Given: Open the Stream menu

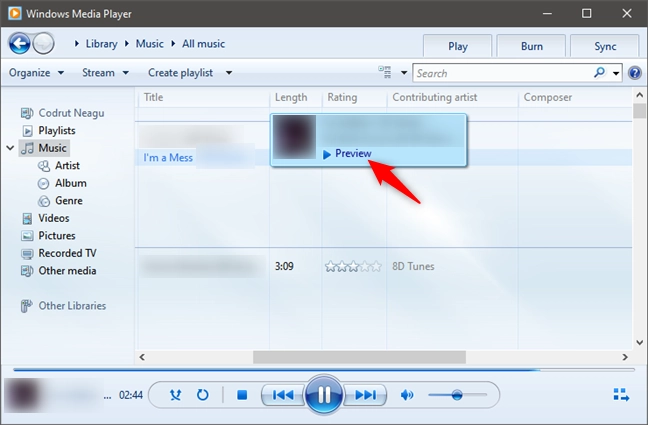Looking at the screenshot, I should tap(105, 73).
